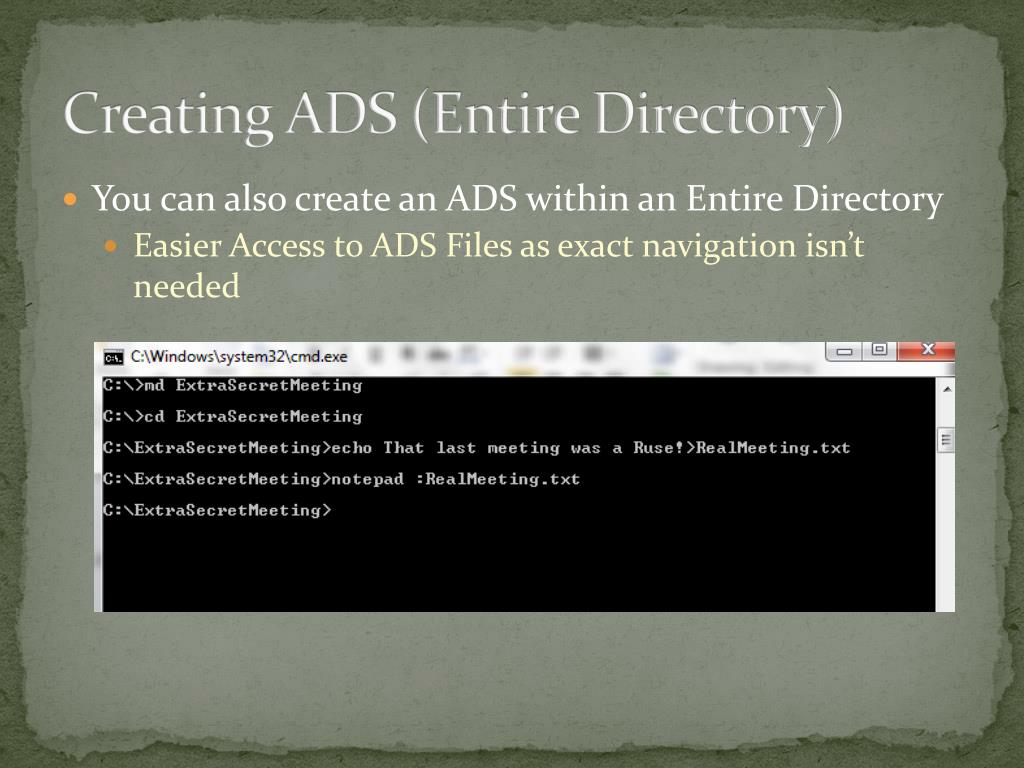
Task: Click the 'notepad :RealMeeting.txt' command line
Action: coord(341,479)
